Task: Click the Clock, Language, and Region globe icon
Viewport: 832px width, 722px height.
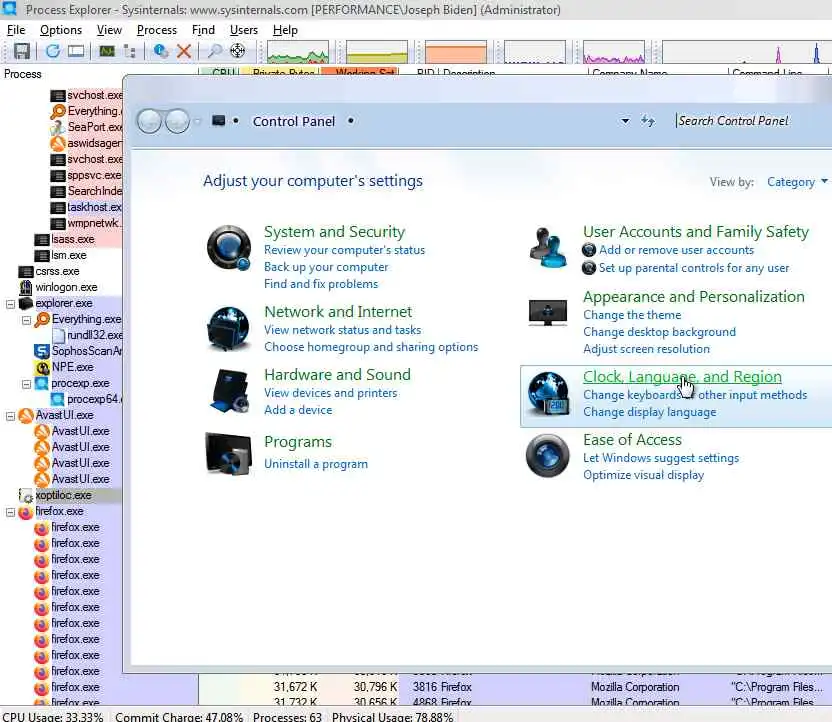Action: 548,394
